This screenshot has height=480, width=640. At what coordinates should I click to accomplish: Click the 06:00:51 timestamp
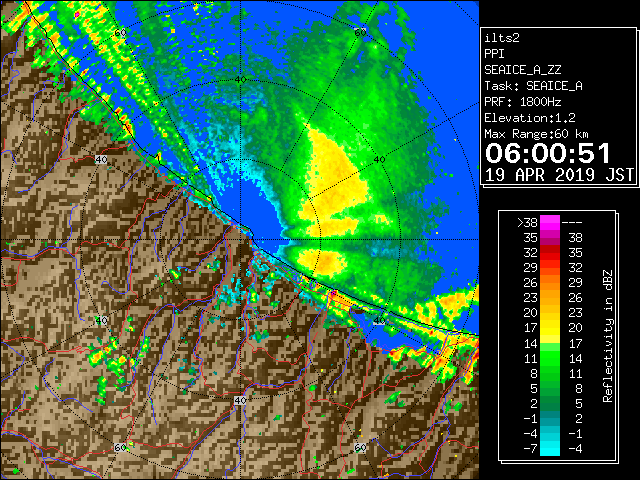(548, 153)
